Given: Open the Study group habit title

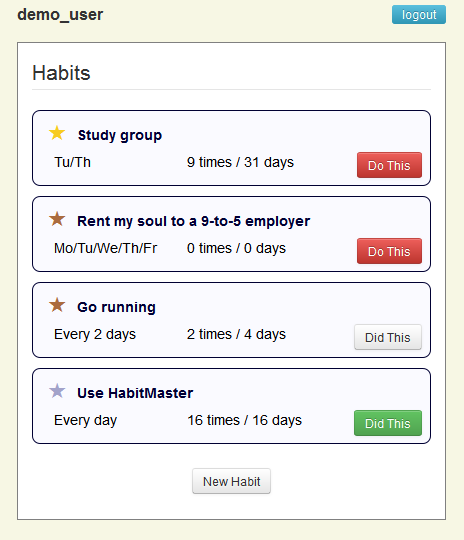Looking at the screenshot, I should click(120, 135).
